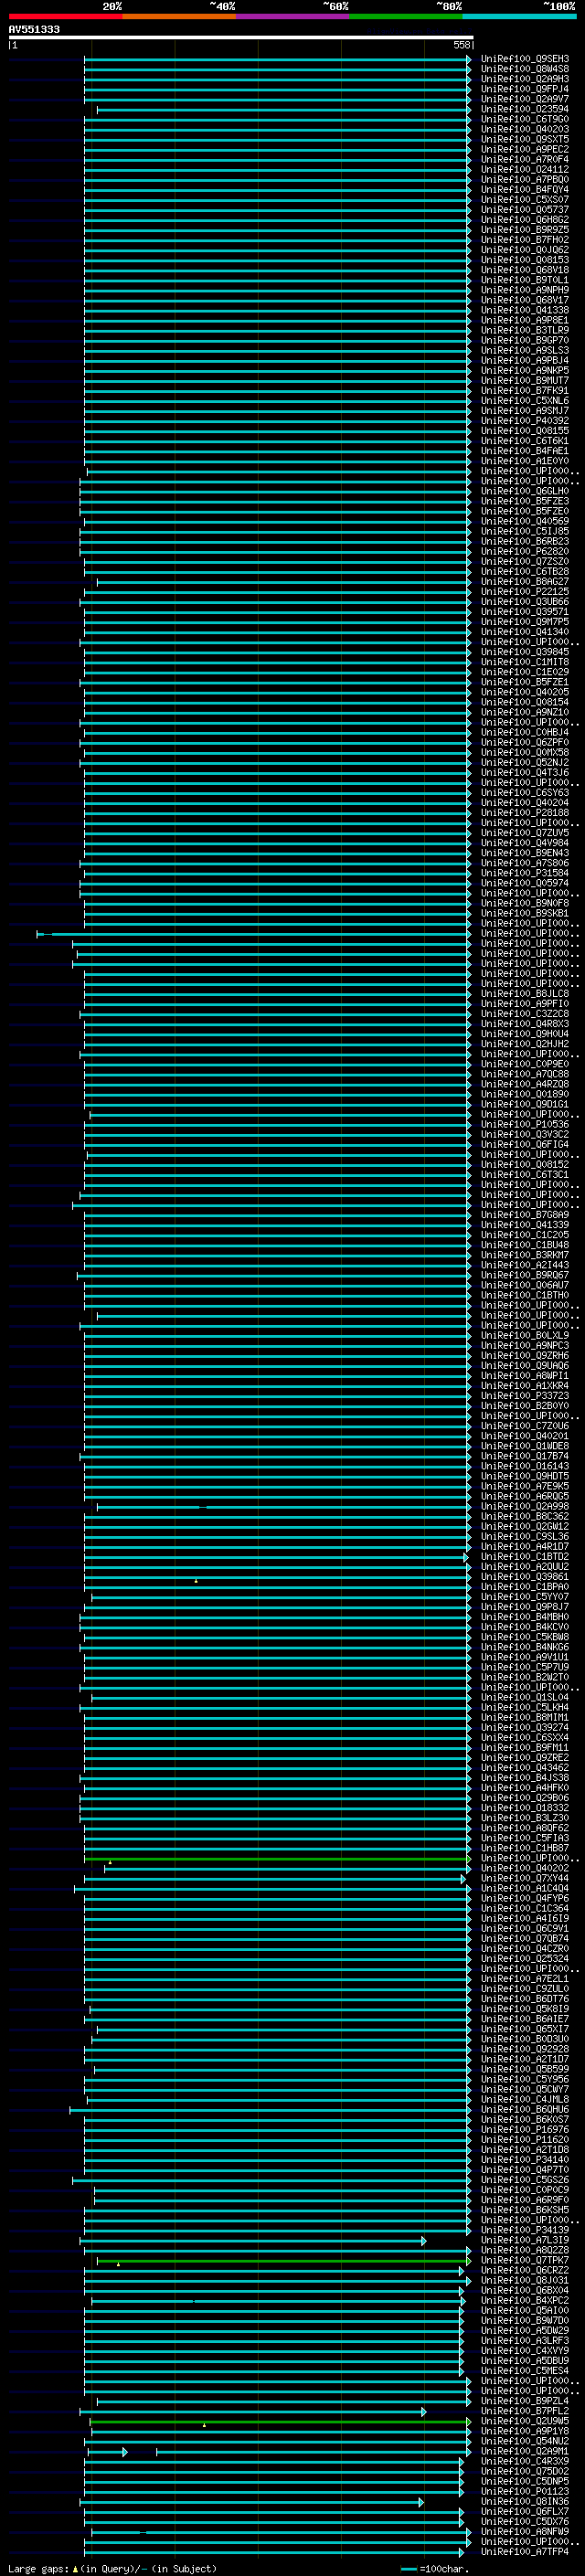Select label UniRef100_B8JLC8

pyautogui.click(x=525, y=994)
